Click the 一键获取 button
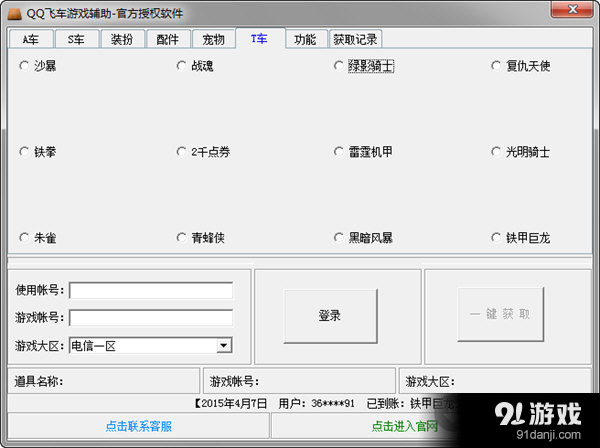The height and width of the screenshot is (448, 600). [501, 314]
